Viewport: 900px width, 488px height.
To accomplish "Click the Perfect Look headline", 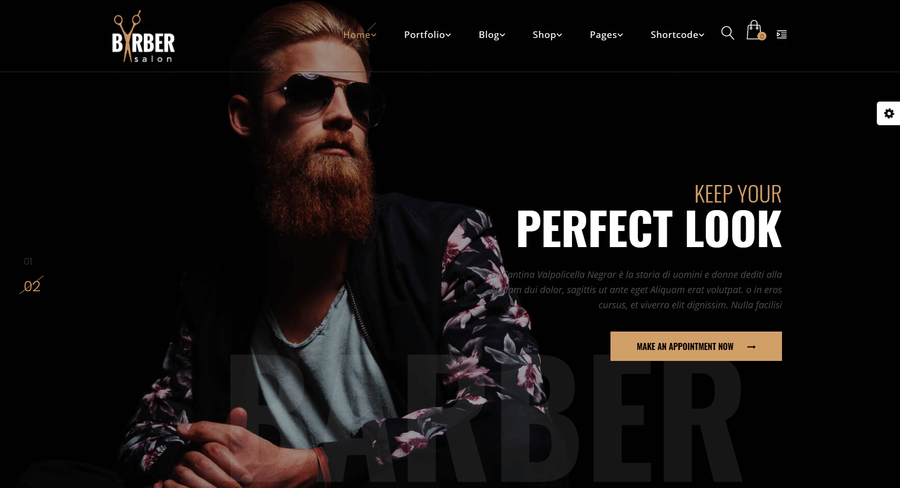I will (649, 229).
